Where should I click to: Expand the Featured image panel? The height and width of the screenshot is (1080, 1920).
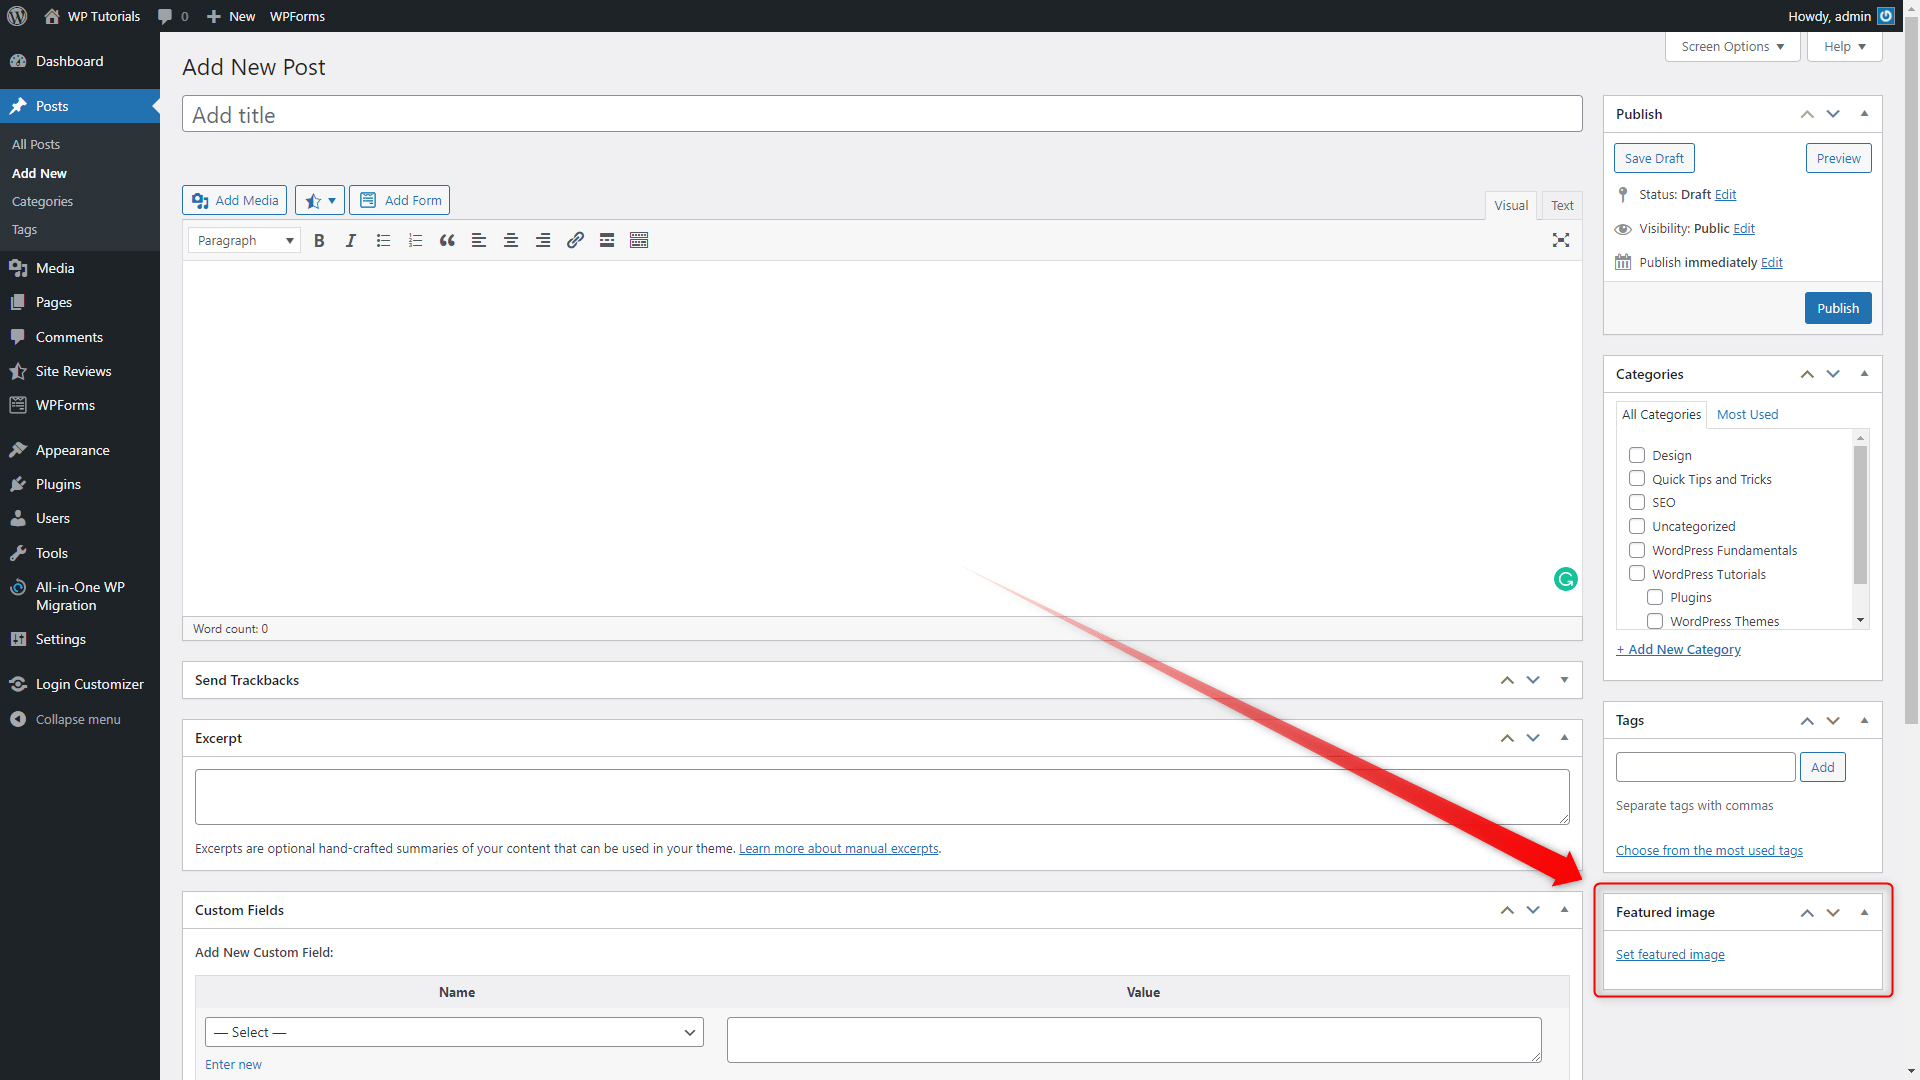[x=1863, y=911]
